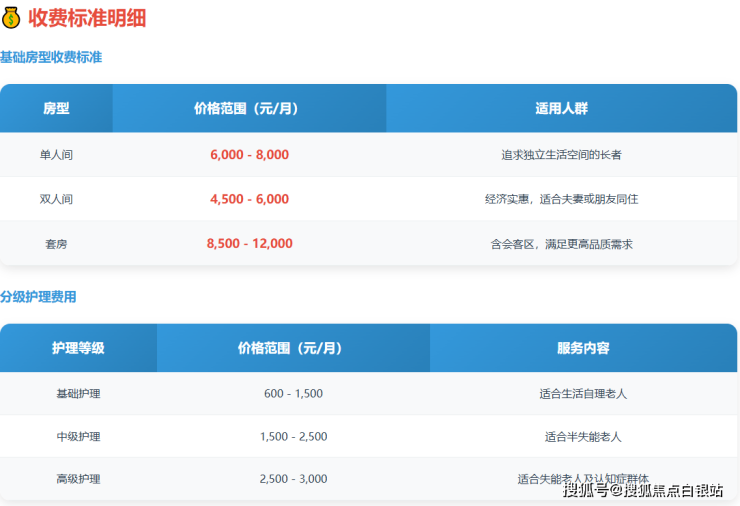740x506 pixels.
Task: Click the 1,500 - 2,500 price cell
Action: [293, 437]
